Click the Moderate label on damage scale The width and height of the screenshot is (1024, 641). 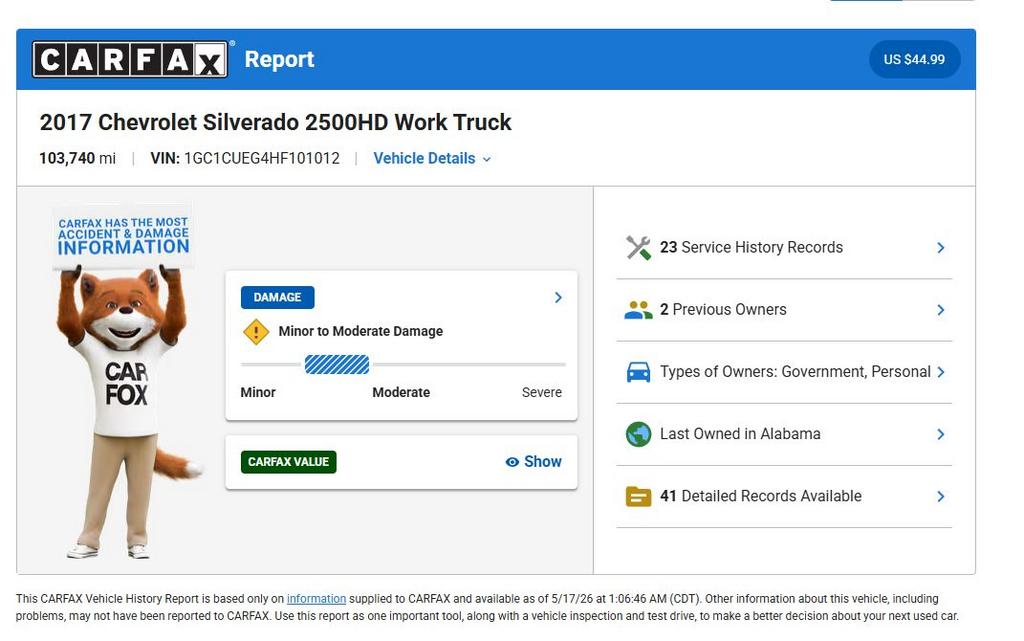(x=401, y=392)
